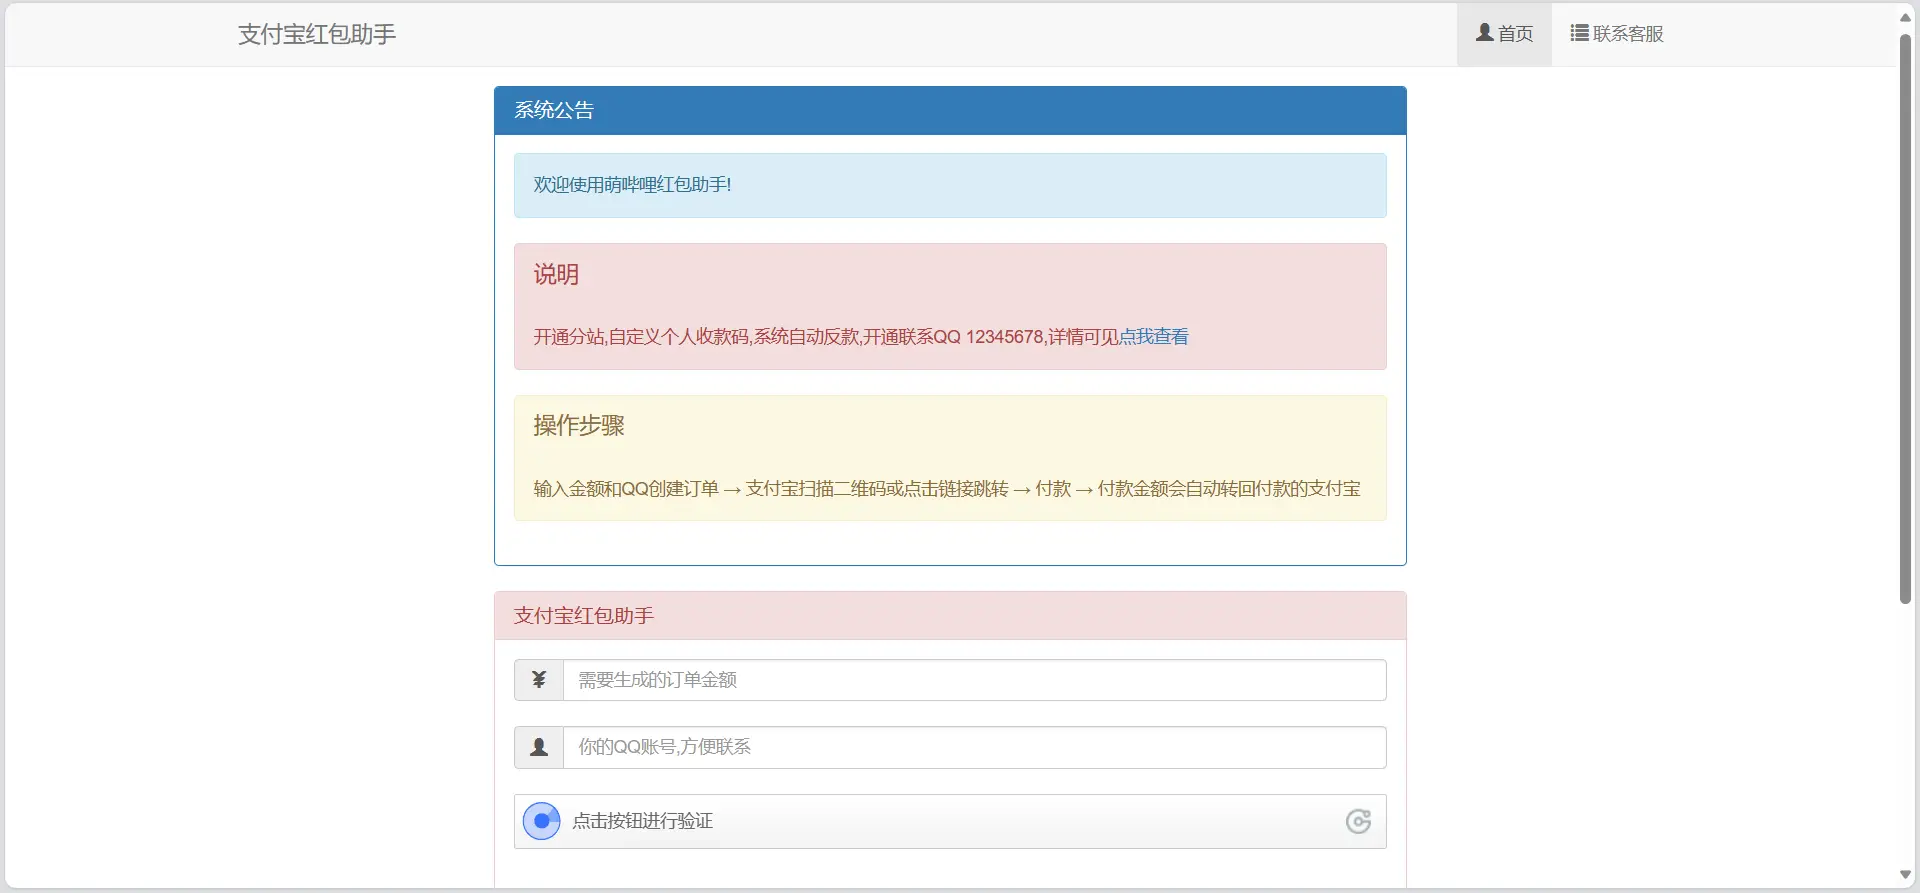Click the page vertical scrollbar thumb
The width and height of the screenshot is (1920, 893).
point(1905,320)
